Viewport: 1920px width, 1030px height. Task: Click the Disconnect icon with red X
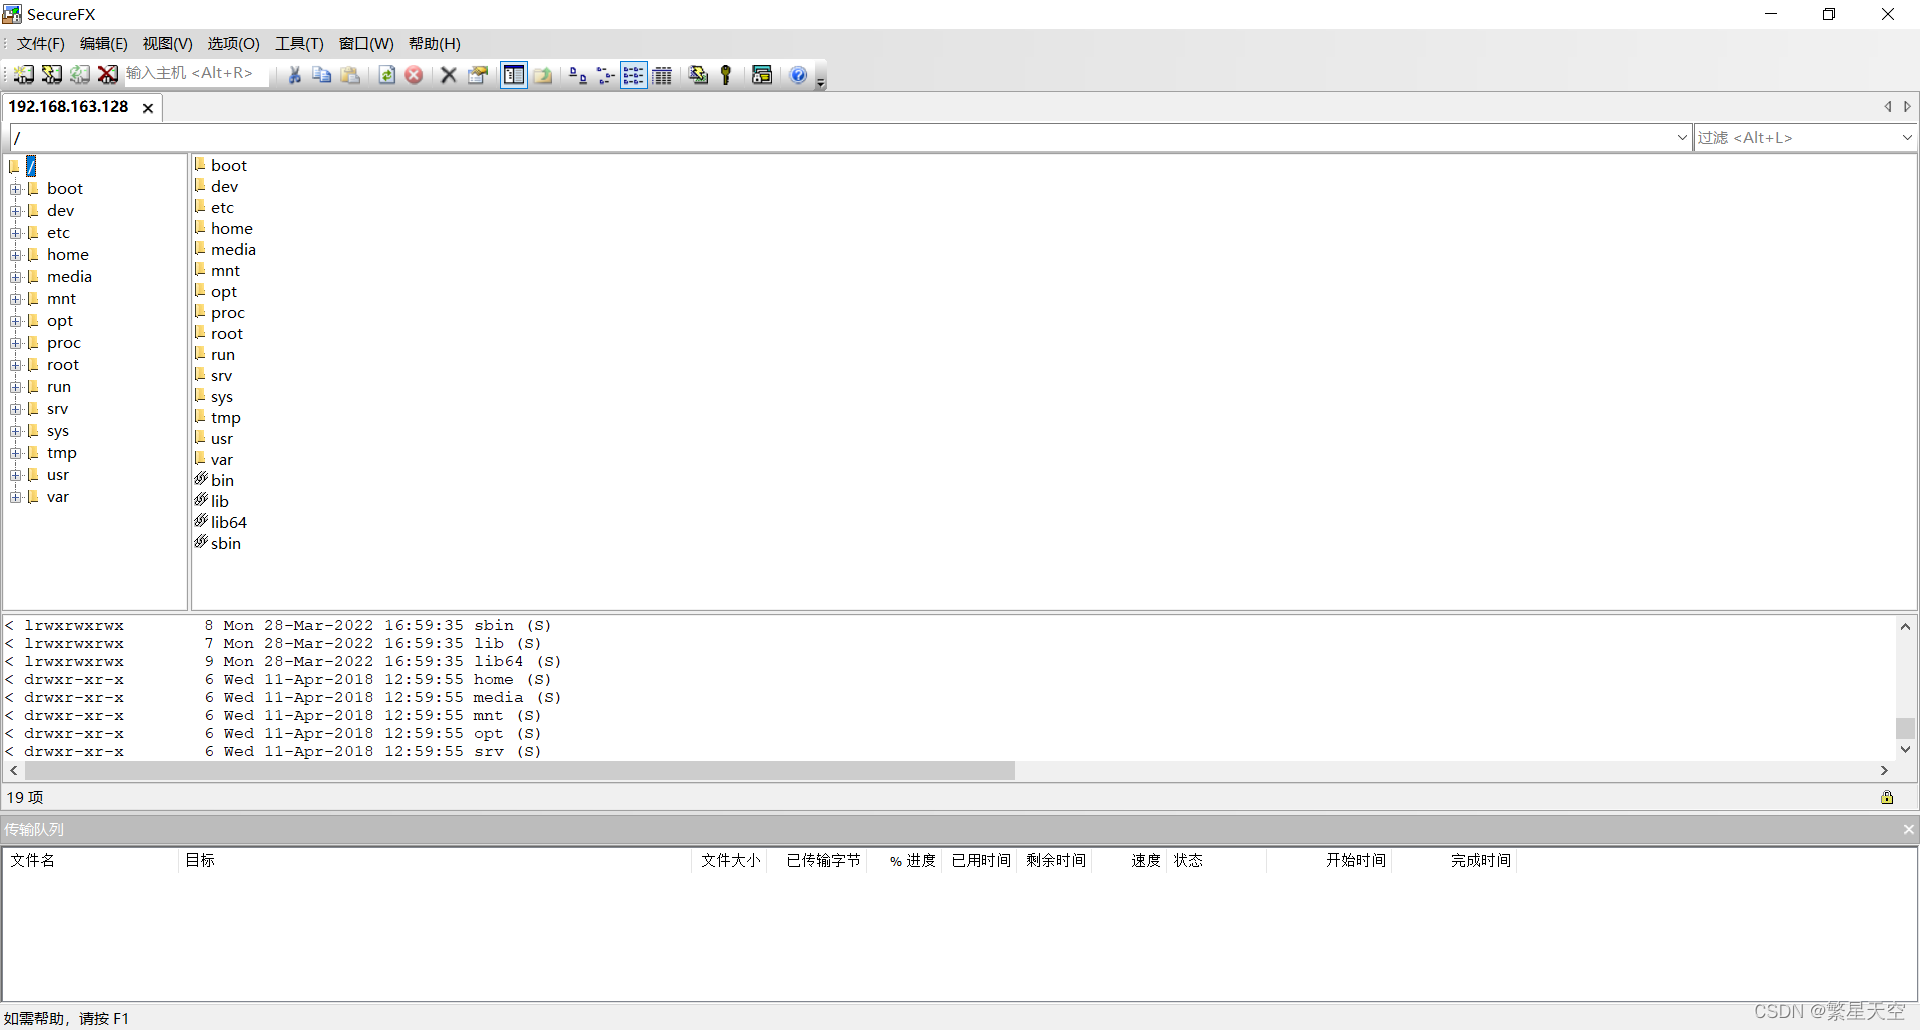pyautogui.click(x=107, y=75)
